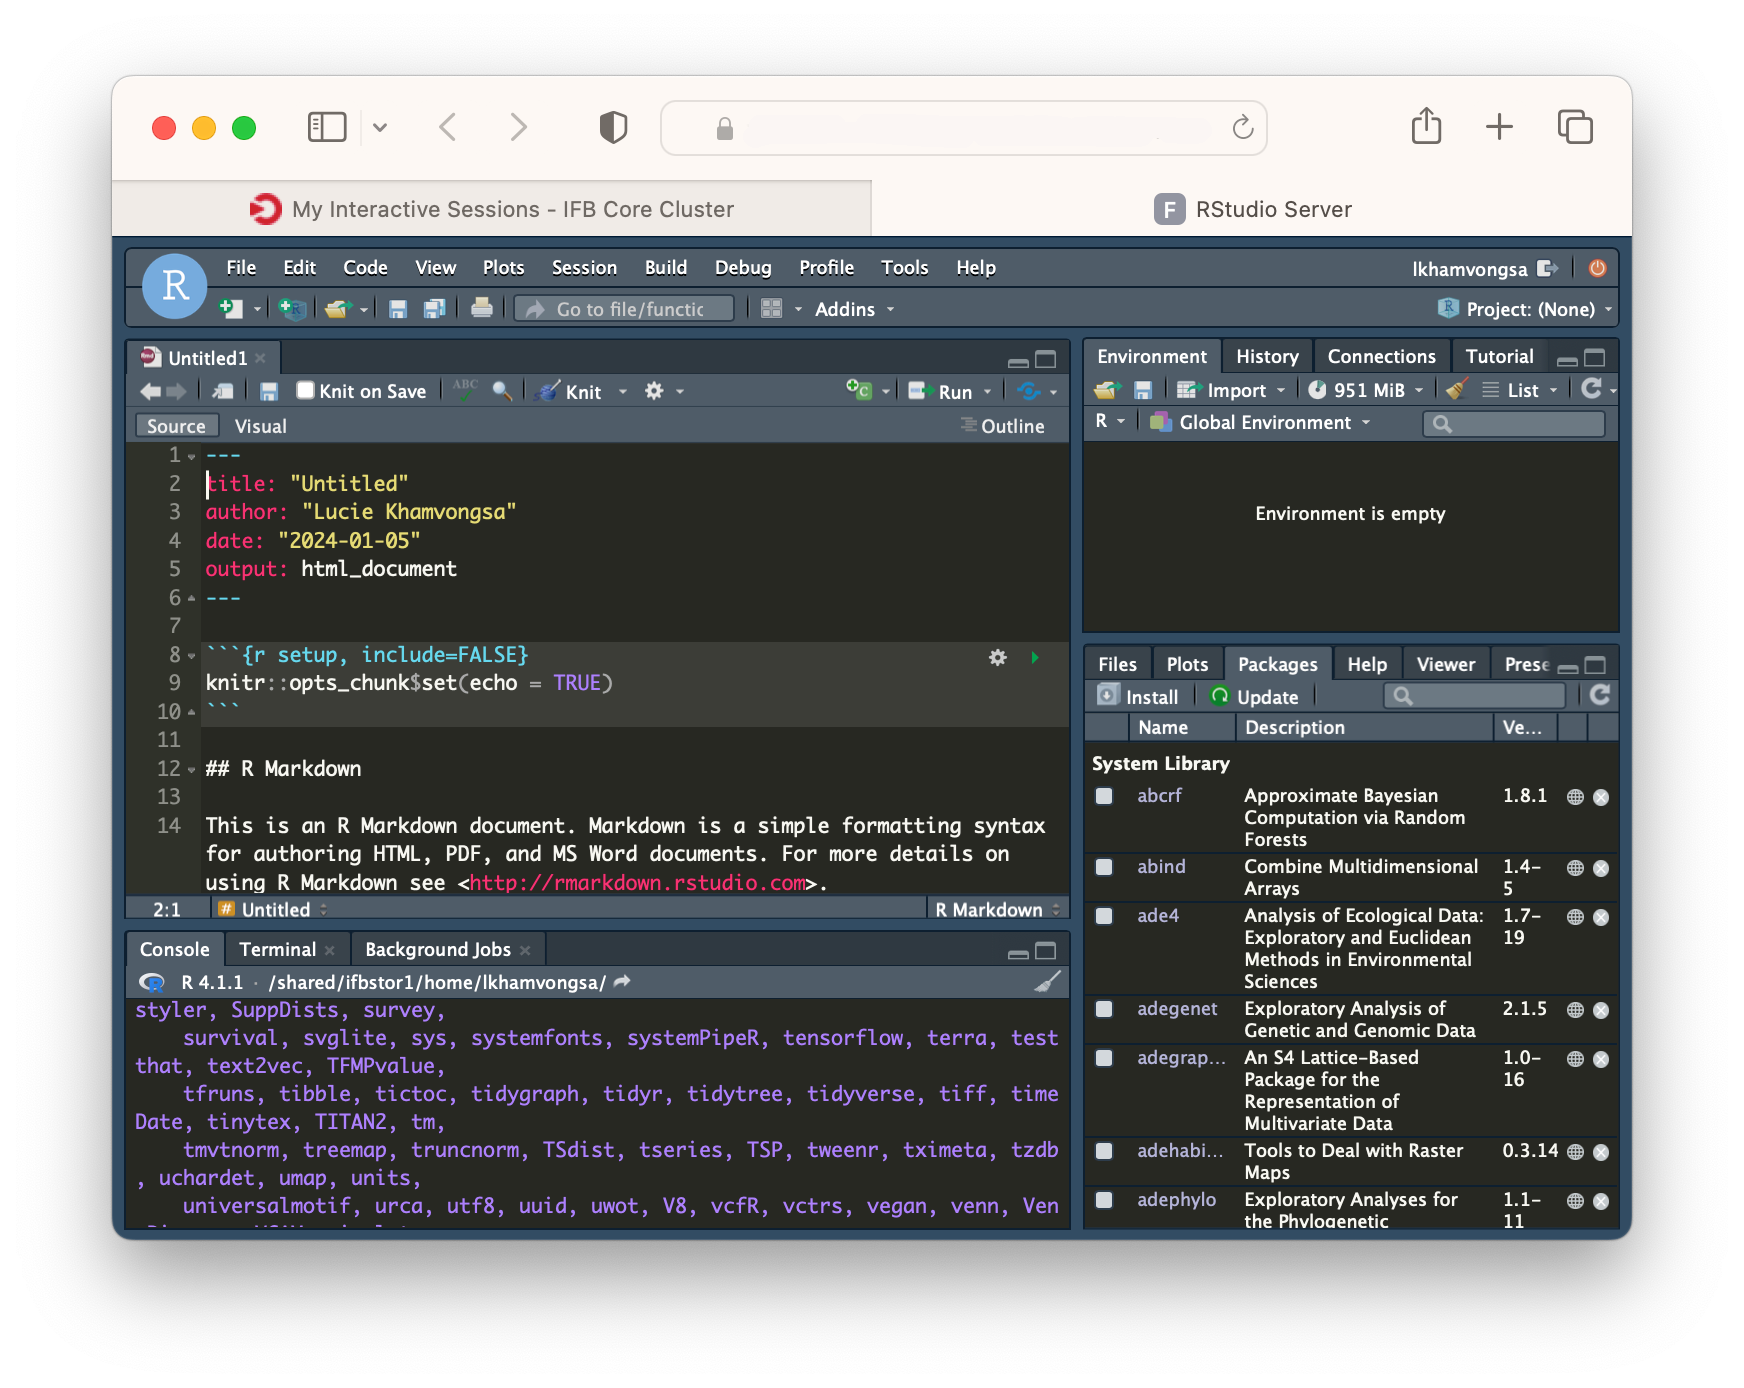This screenshot has height=1388, width=1744.
Task: Open the abcrf package name link
Action: (1159, 795)
